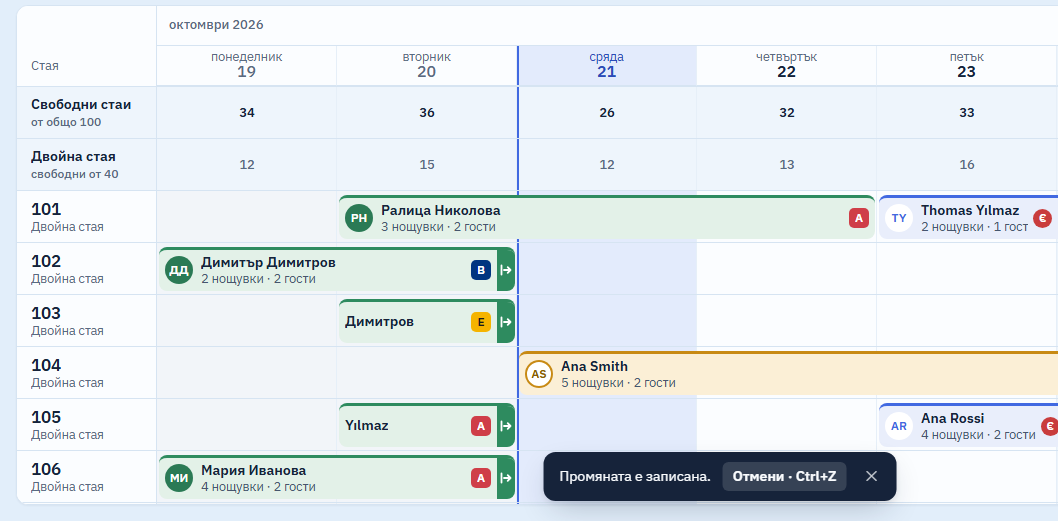1058x521 pixels.
Task: Click free rooms count 36 for Tuesday
Action: 426,113
